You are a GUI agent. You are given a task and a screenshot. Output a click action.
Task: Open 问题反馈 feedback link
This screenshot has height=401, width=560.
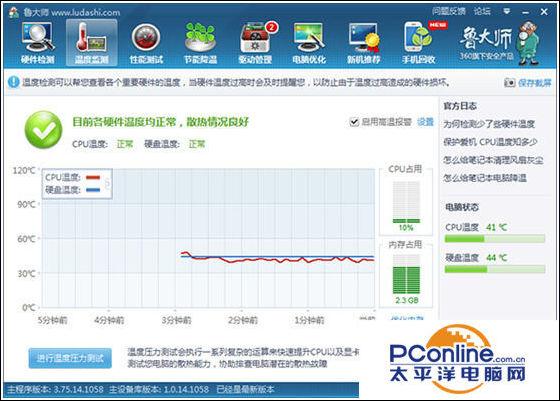tap(449, 11)
